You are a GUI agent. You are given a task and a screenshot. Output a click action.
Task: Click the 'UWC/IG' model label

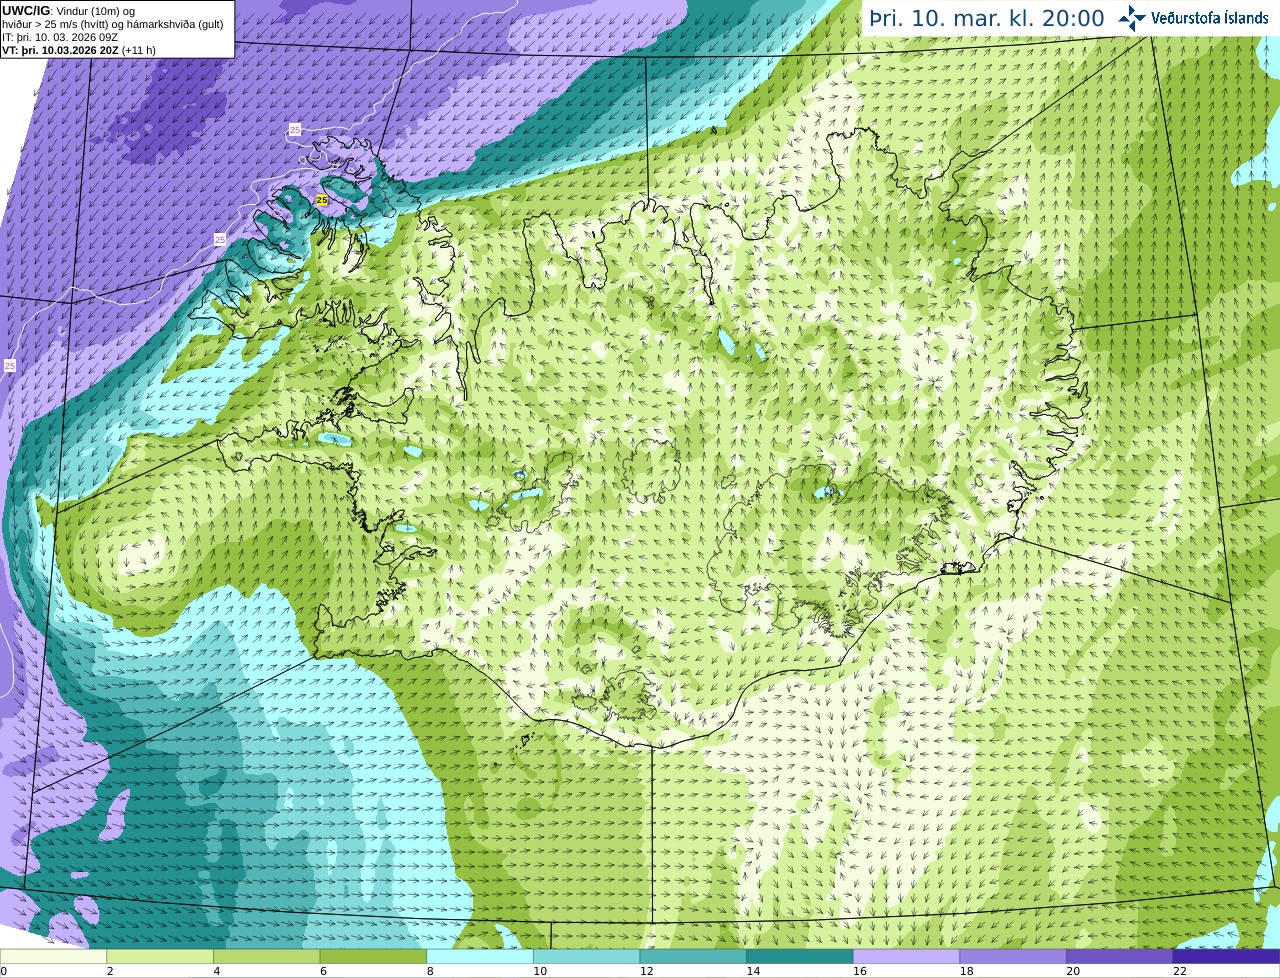[x=25, y=11]
